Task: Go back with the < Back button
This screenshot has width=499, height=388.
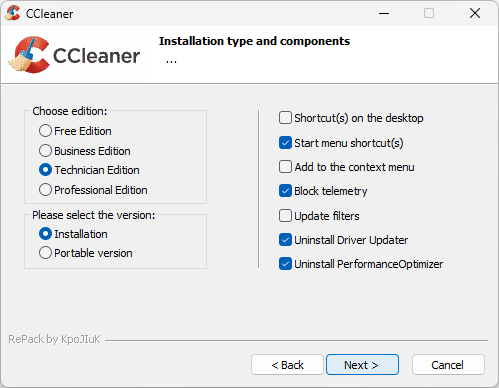Action: coord(287,365)
